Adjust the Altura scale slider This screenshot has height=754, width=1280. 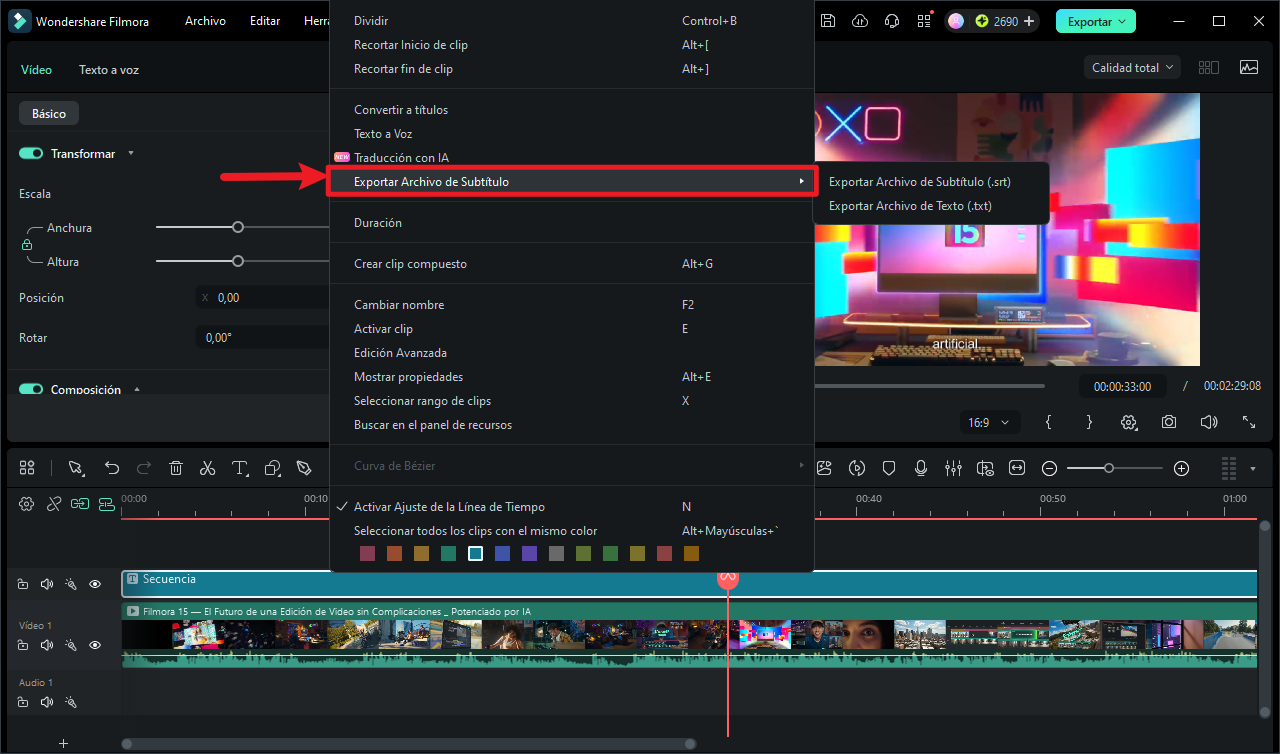click(238, 261)
